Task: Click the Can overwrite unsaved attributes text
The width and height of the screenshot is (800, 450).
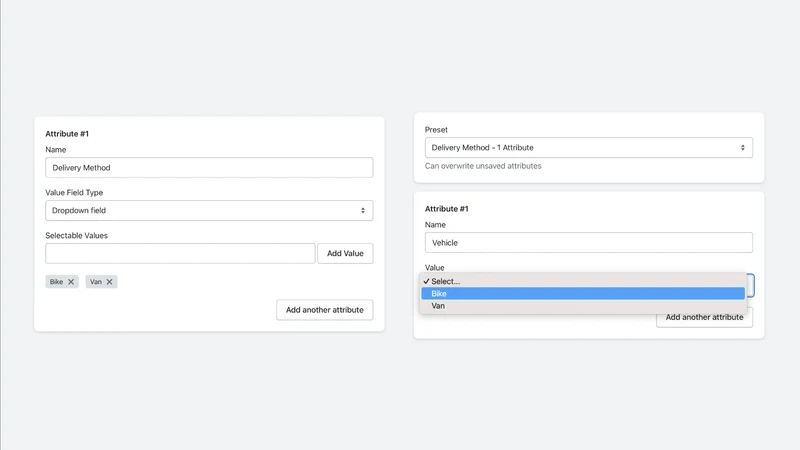Action: tap(483, 166)
